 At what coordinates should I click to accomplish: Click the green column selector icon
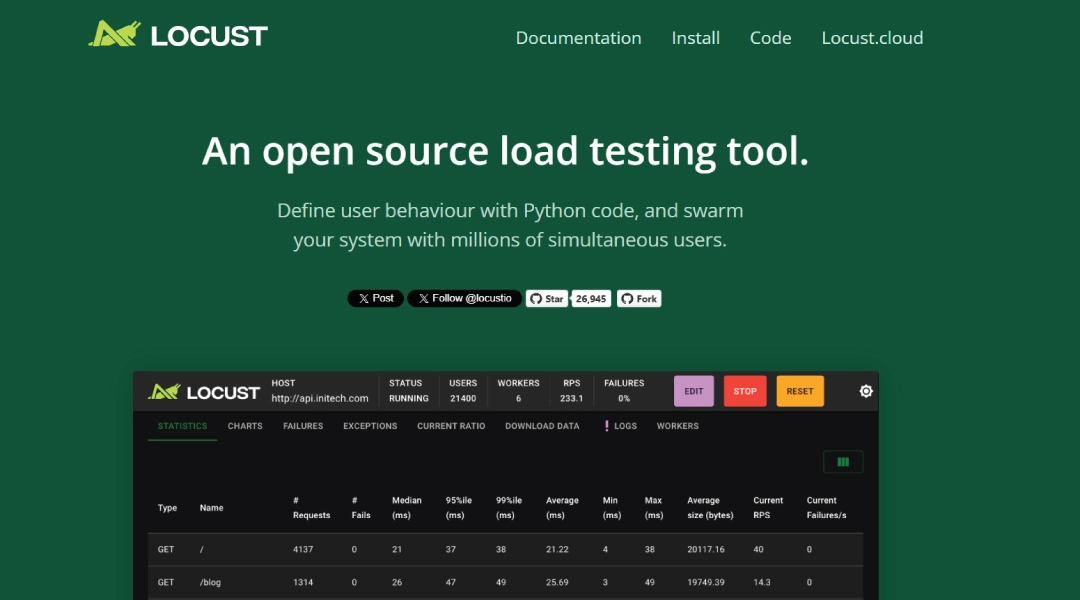[842, 462]
